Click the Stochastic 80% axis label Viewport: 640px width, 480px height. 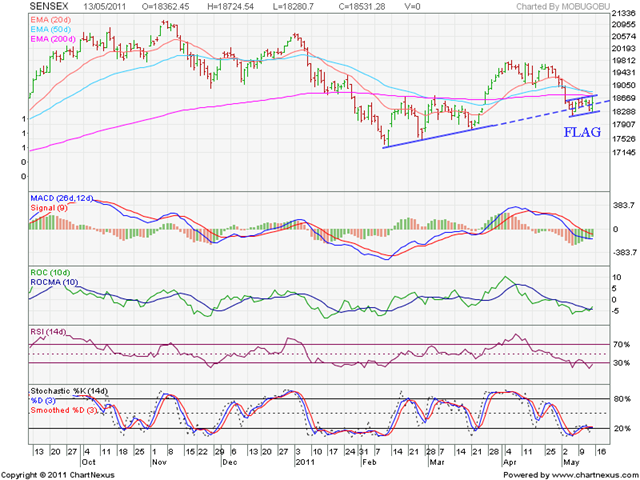coord(621,399)
